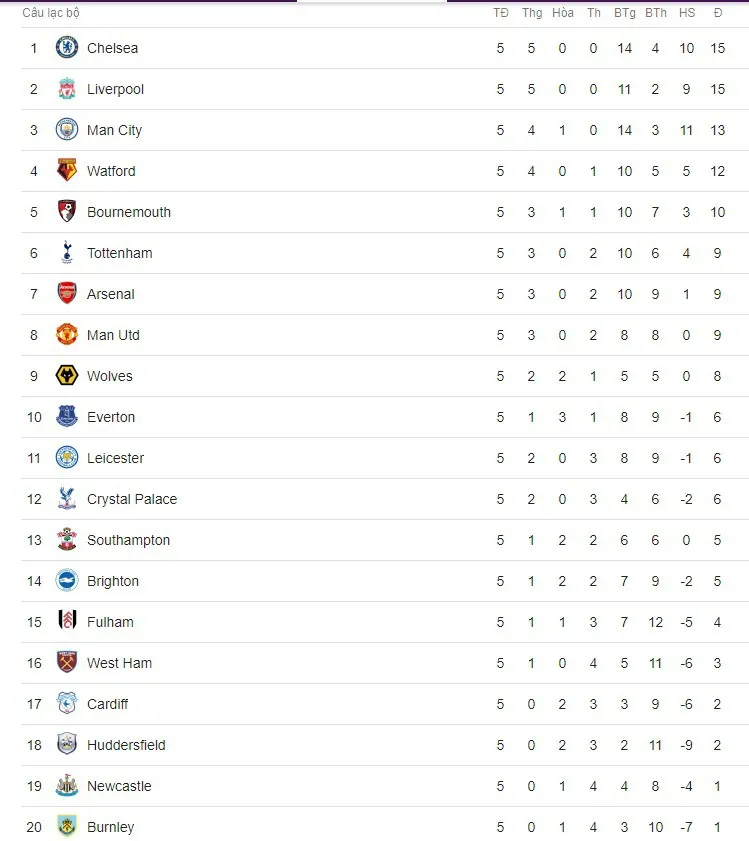The width and height of the screenshot is (749, 841).
Task: Click the Brighton team name
Action: click(x=113, y=581)
